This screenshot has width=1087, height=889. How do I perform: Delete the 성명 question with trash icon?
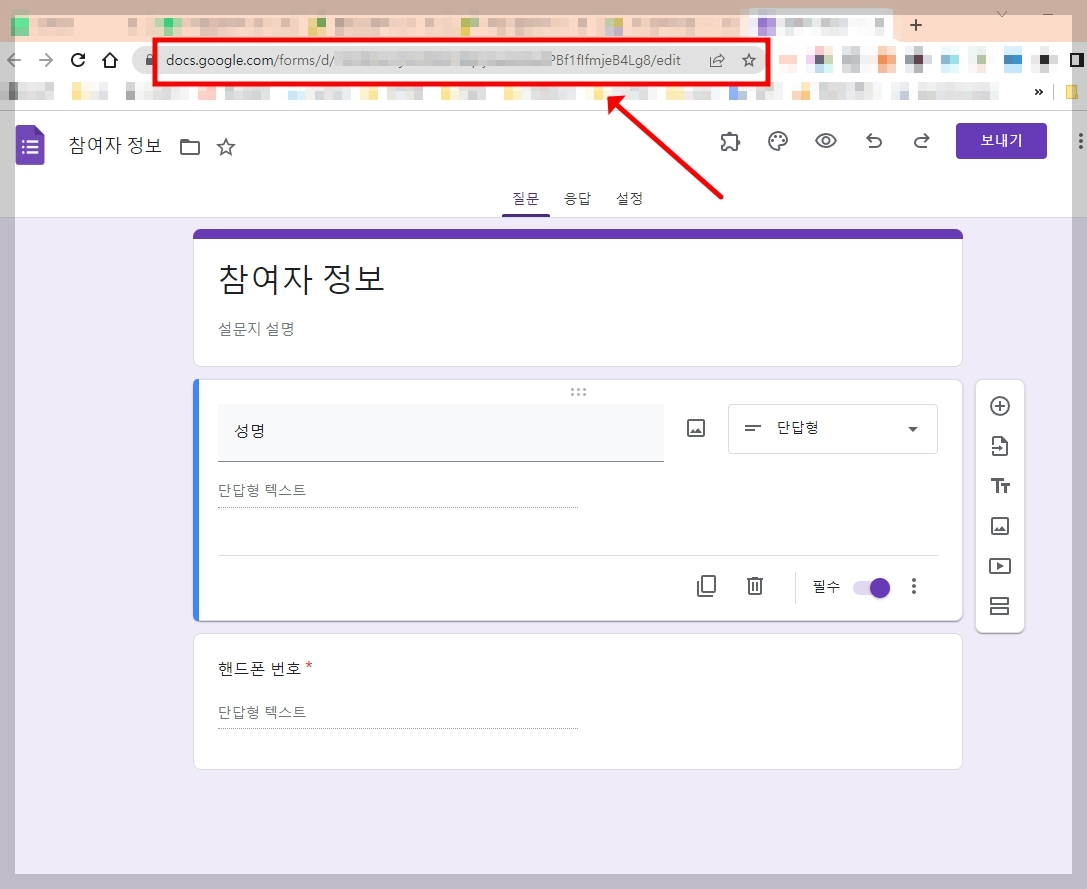754,586
